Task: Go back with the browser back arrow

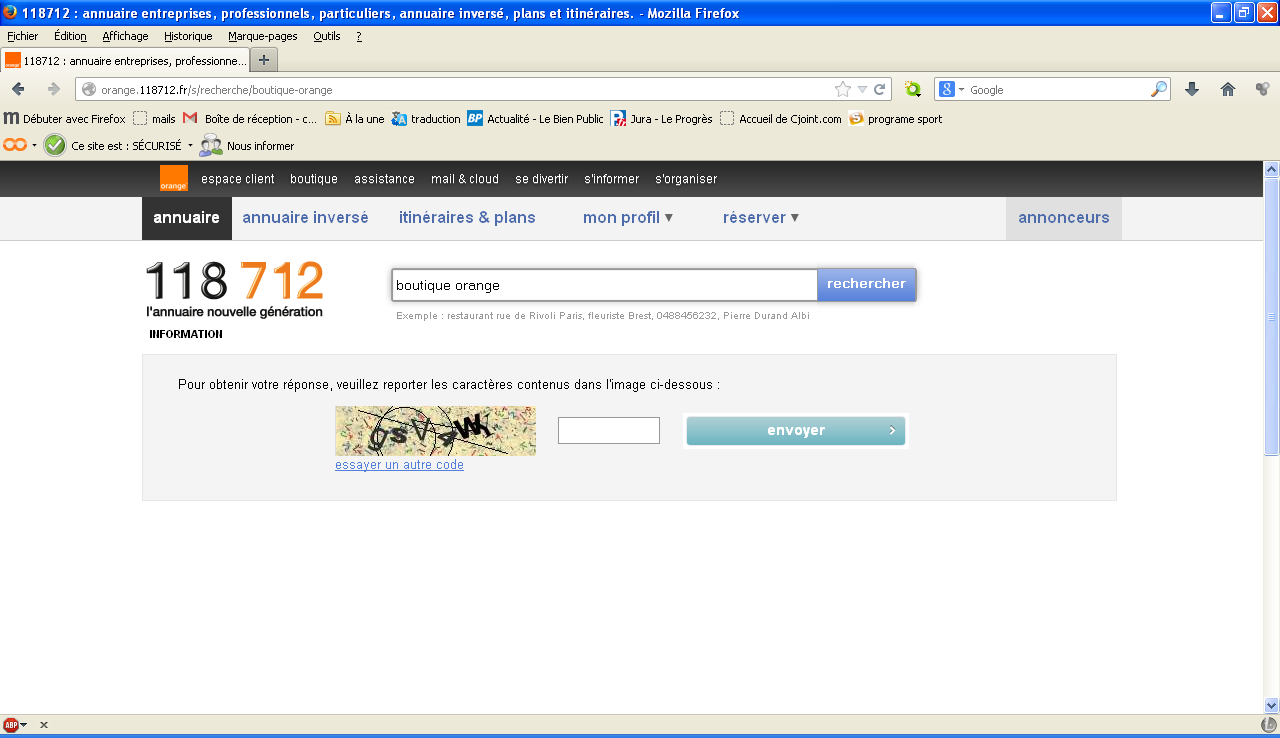Action: pos(18,89)
